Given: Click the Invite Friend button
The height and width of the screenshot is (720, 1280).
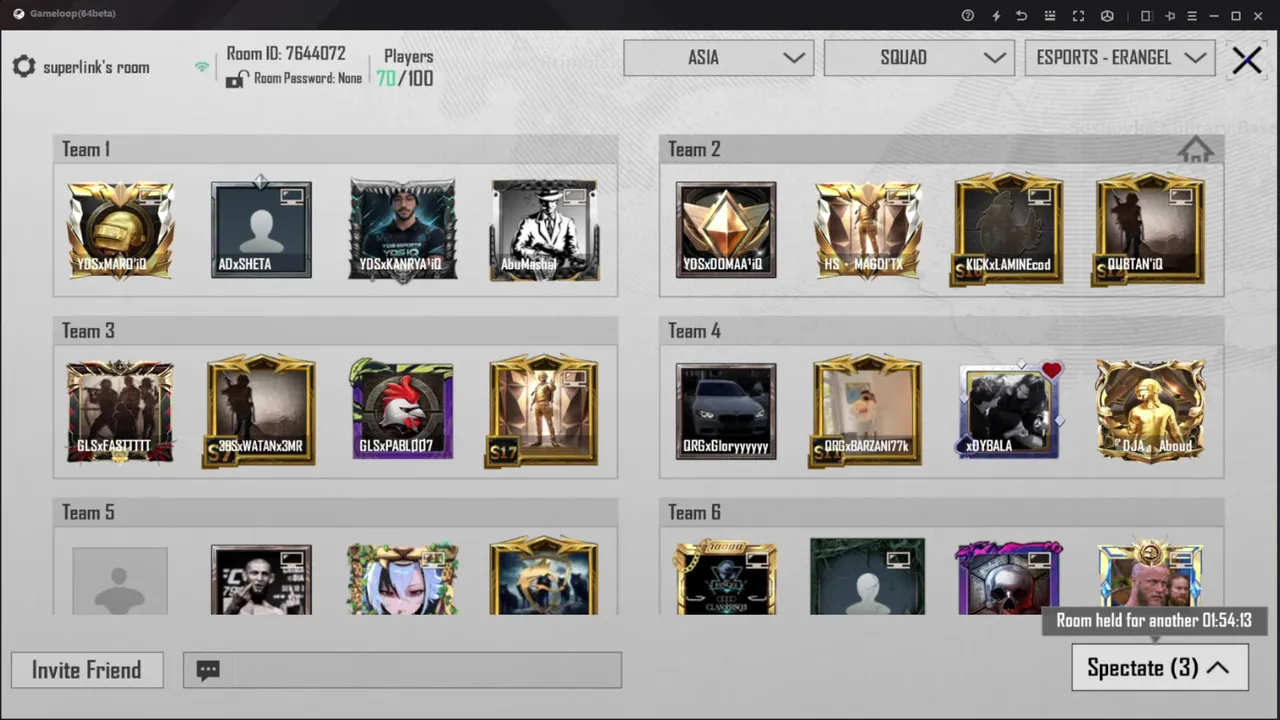Looking at the screenshot, I should pos(87,670).
